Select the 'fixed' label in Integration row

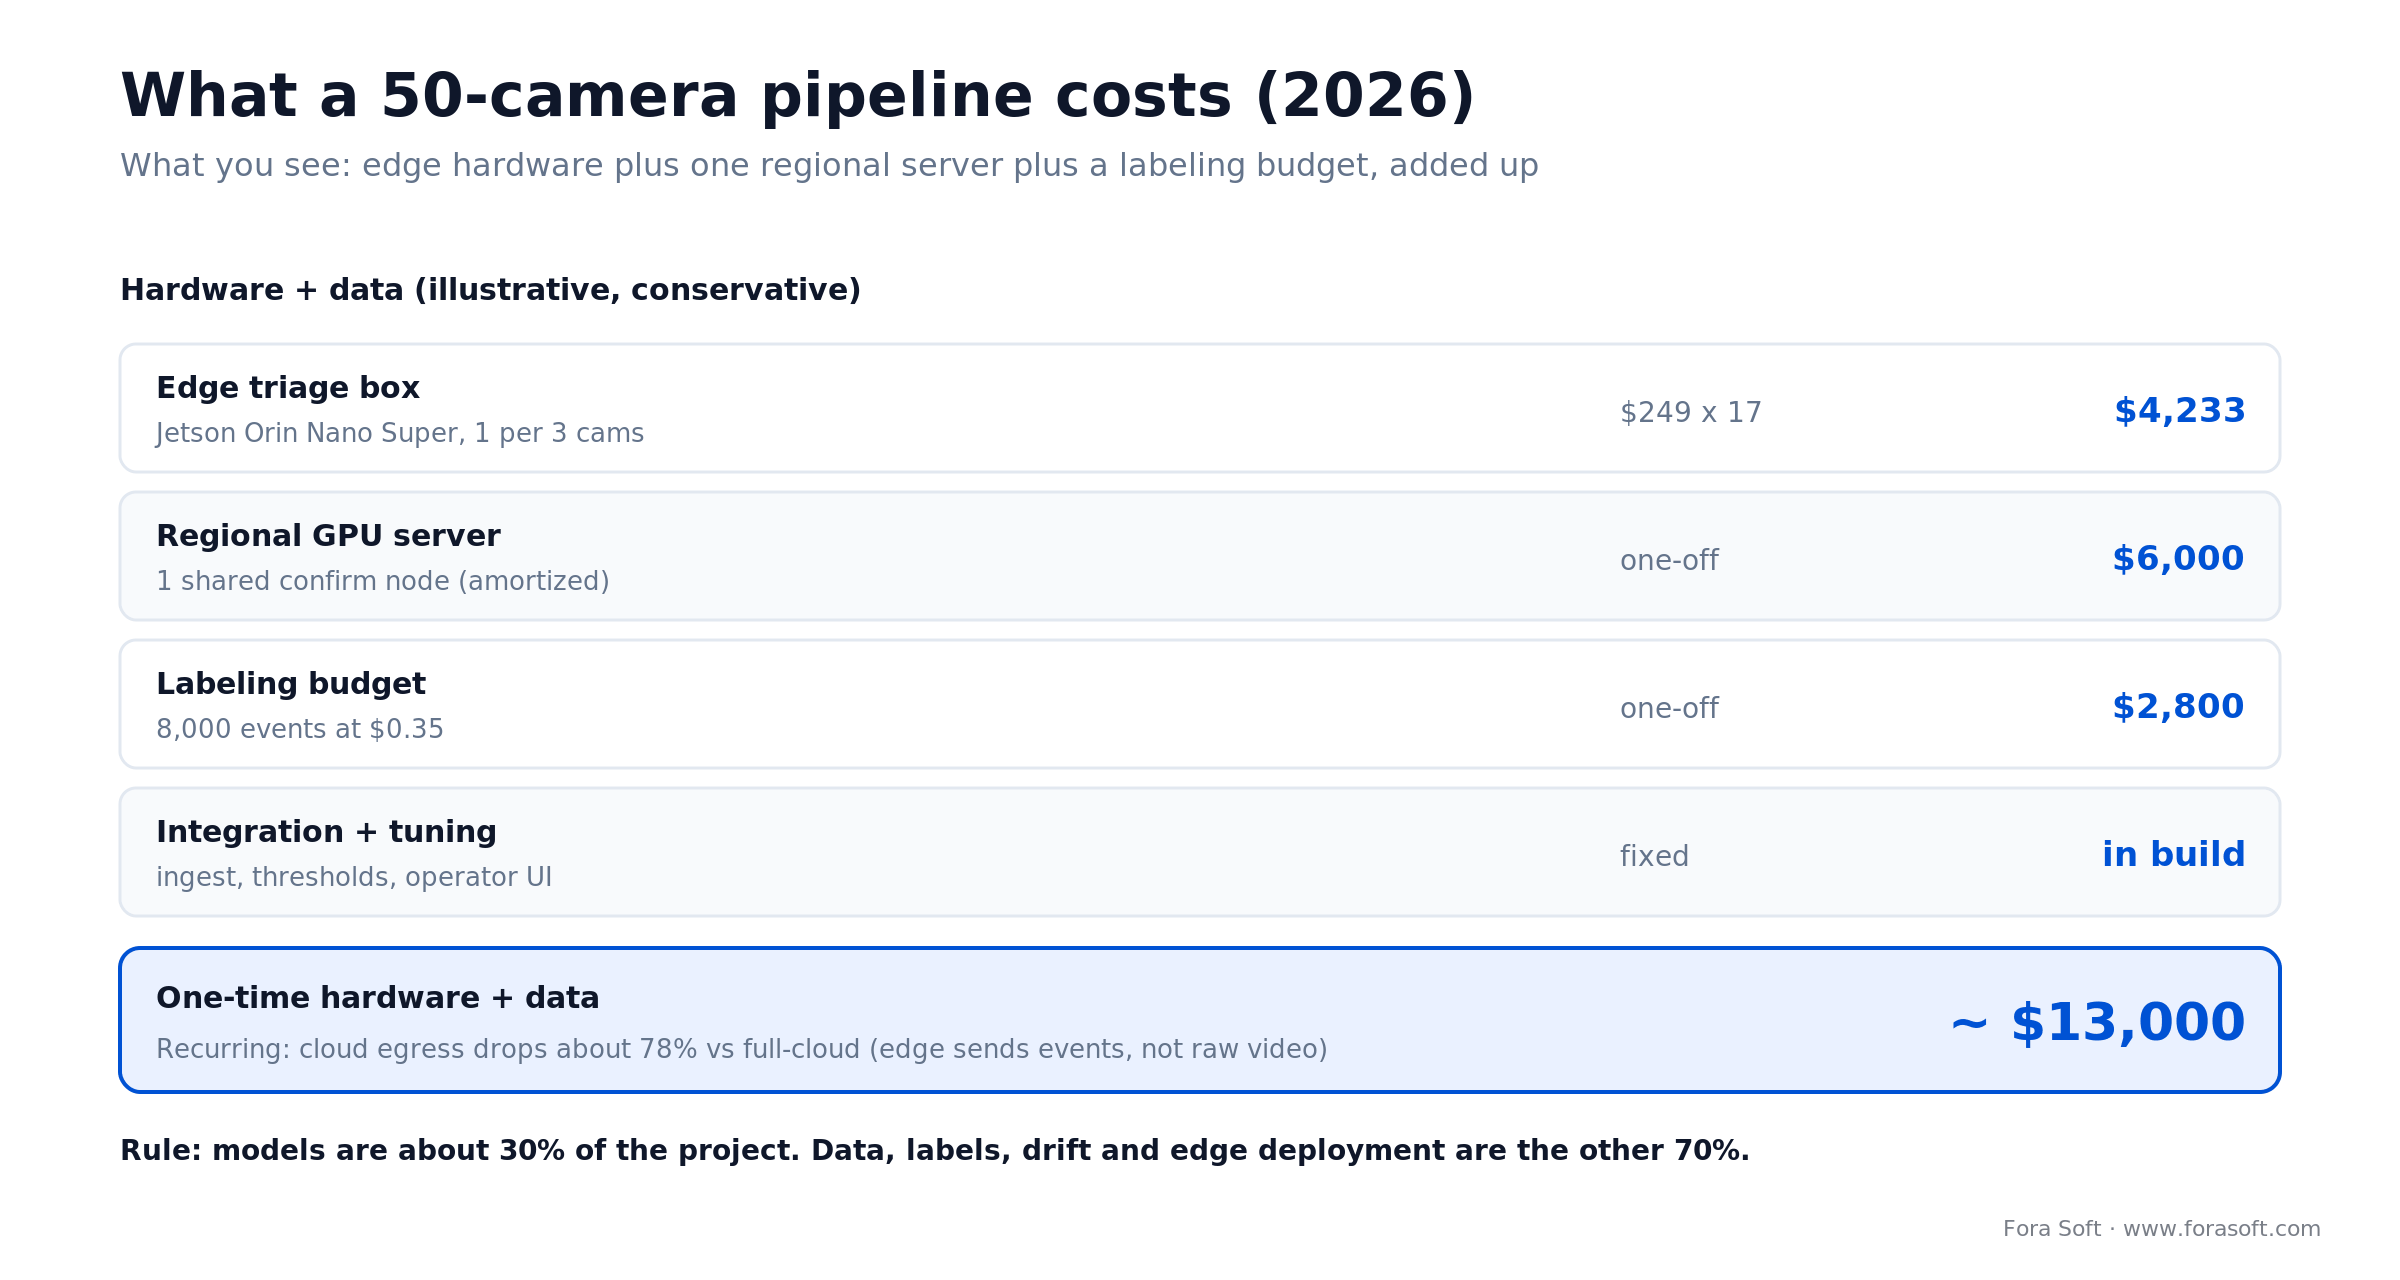[1654, 857]
